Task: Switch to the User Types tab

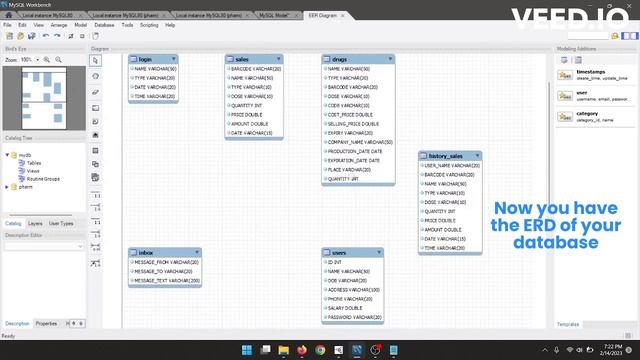Action: pyautogui.click(x=61, y=224)
